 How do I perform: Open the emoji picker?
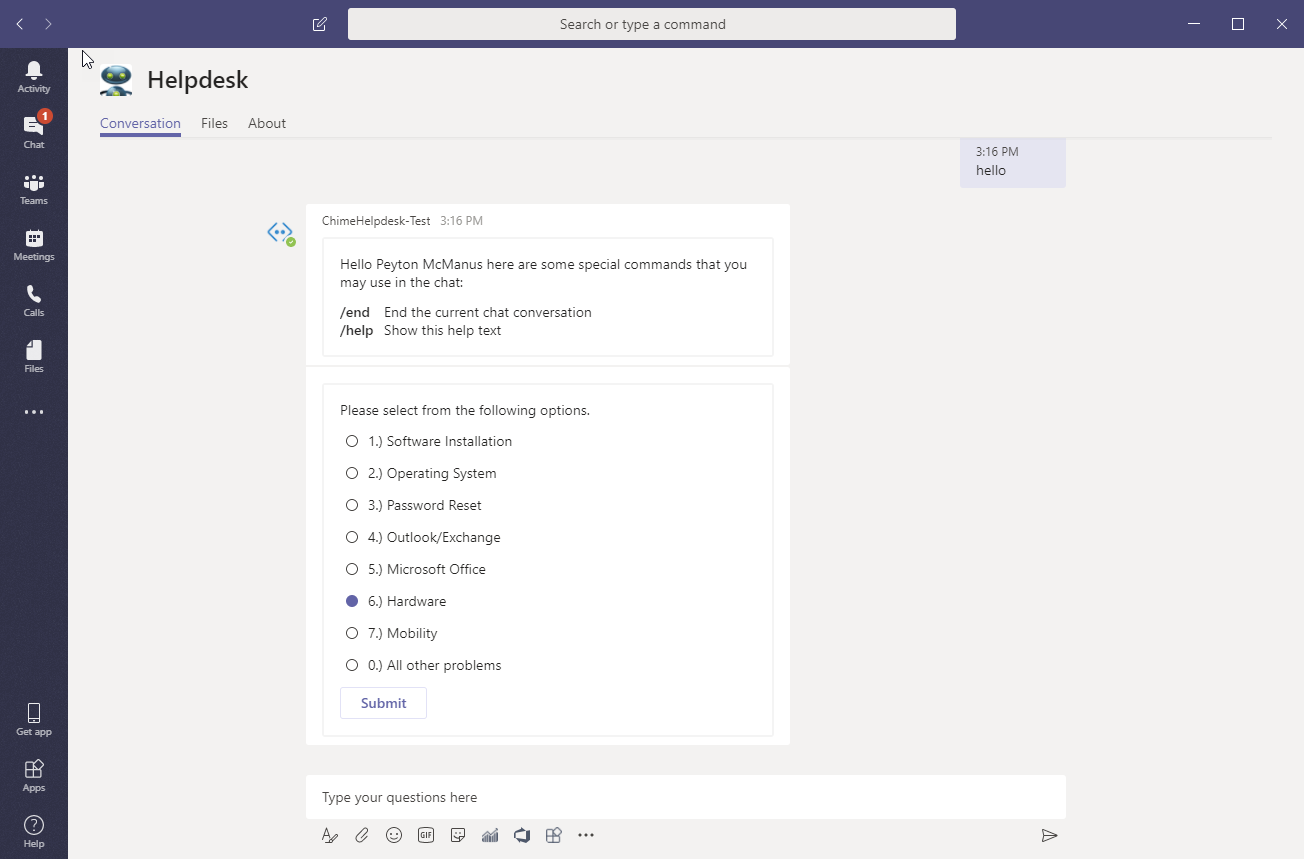394,835
